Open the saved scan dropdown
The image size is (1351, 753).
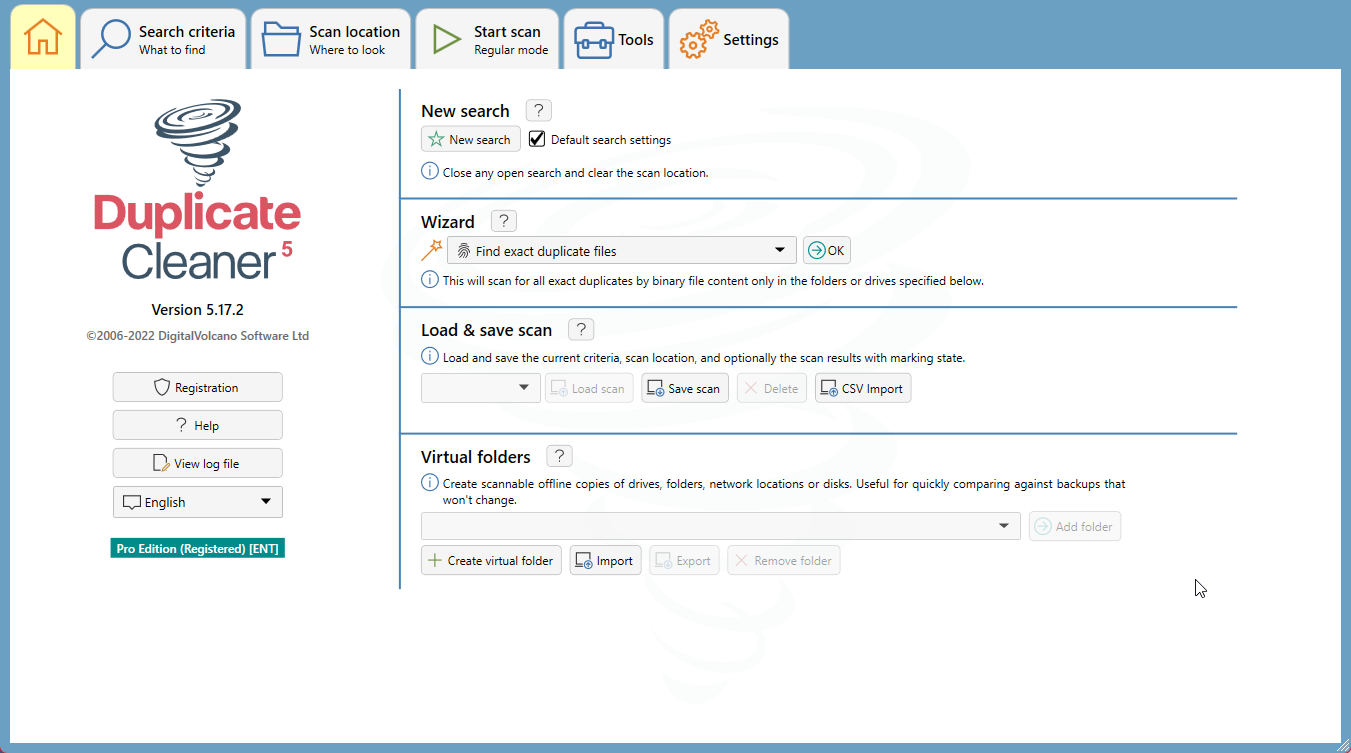tap(481, 388)
